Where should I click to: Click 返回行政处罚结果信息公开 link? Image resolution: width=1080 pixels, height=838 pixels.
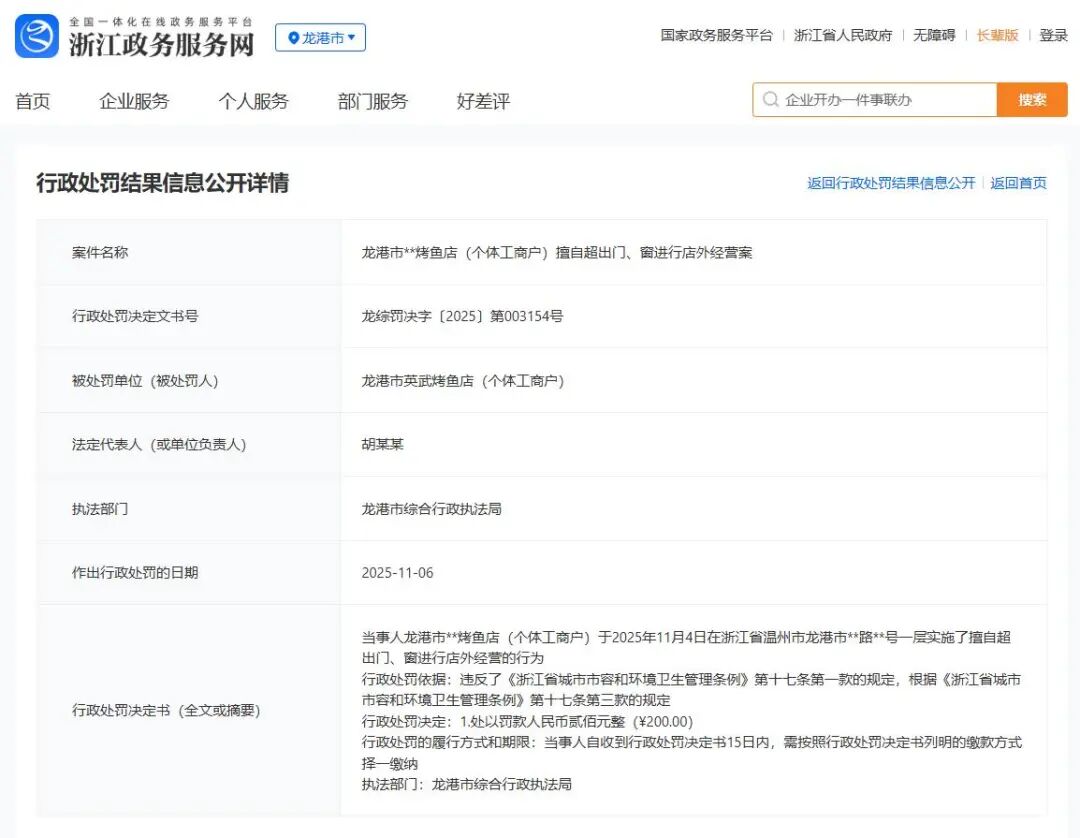point(891,183)
